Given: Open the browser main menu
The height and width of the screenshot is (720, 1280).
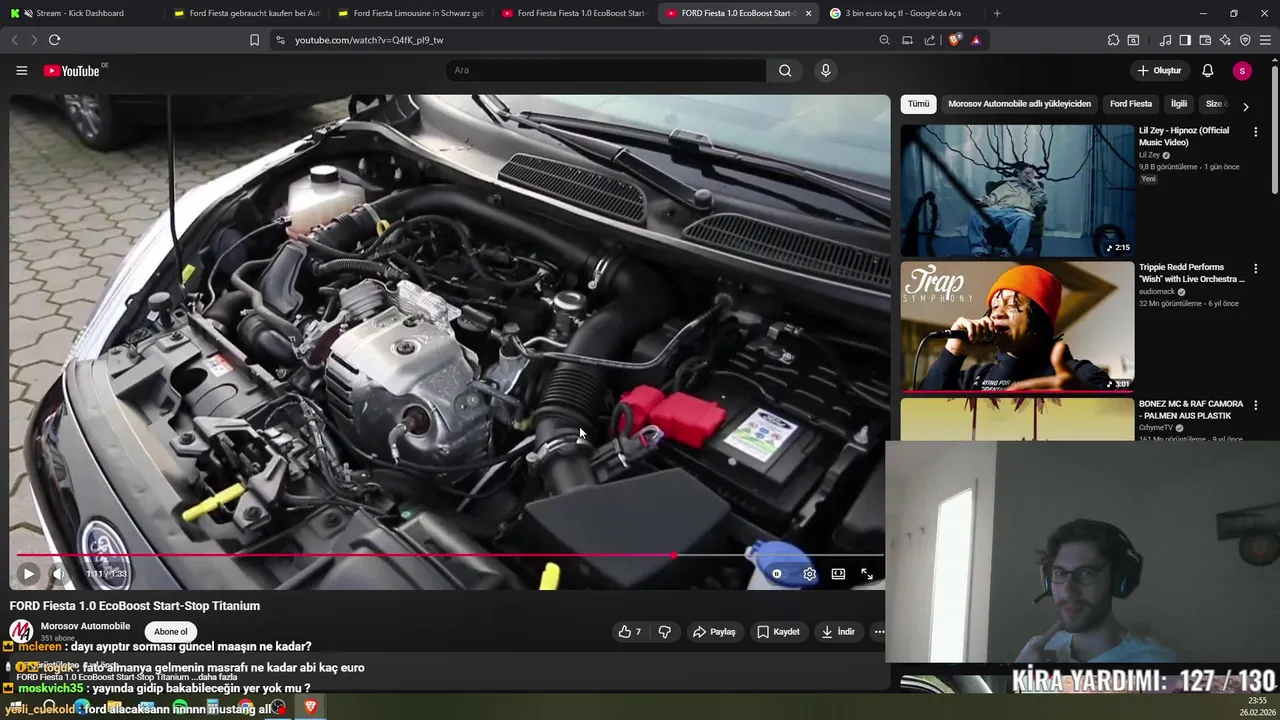Looking at the screenshot, I should tap(1266, 40).
